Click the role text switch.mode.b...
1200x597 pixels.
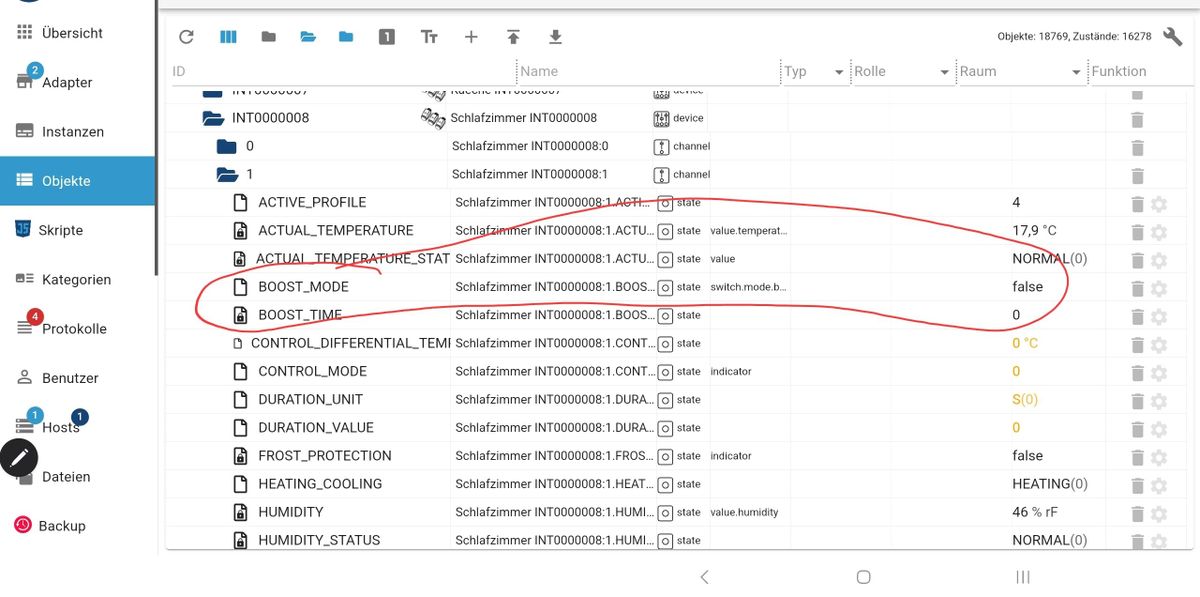click(x=749, y=287)
